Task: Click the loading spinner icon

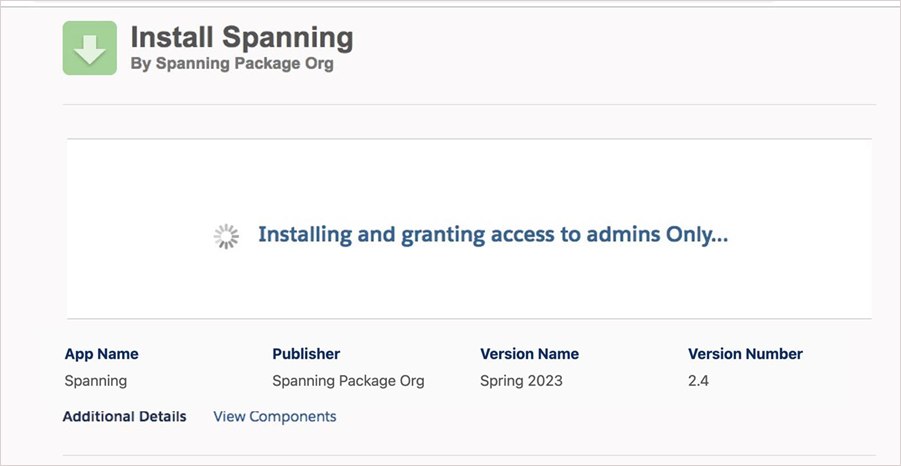Action: (x=227, y=236)
